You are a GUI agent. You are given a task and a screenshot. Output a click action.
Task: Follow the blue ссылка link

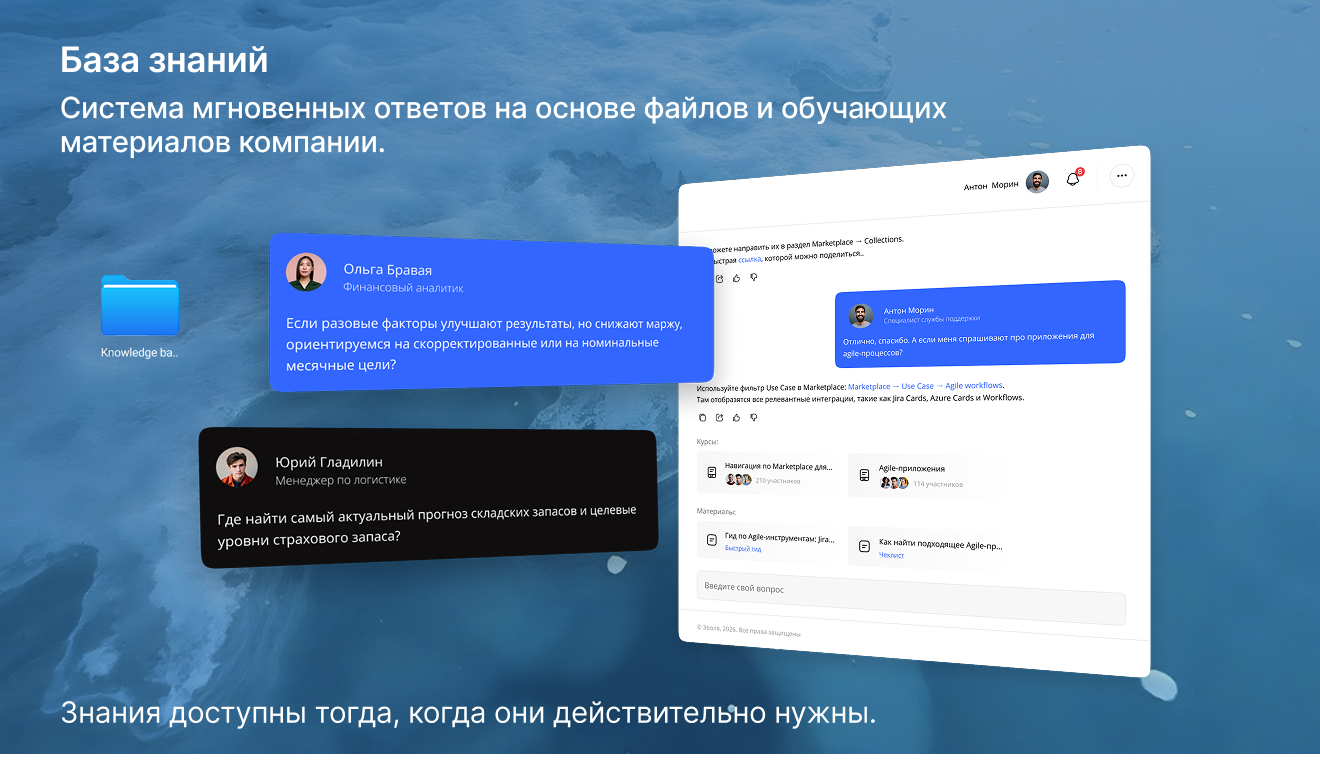click(x=749, y=259)
